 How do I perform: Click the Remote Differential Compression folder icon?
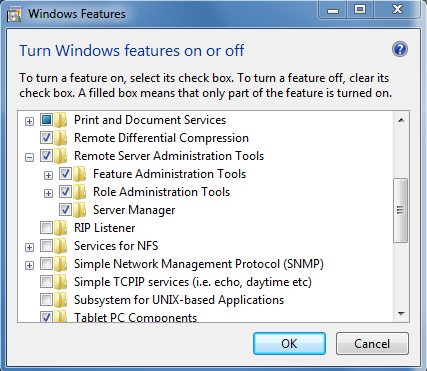(61, 138)
